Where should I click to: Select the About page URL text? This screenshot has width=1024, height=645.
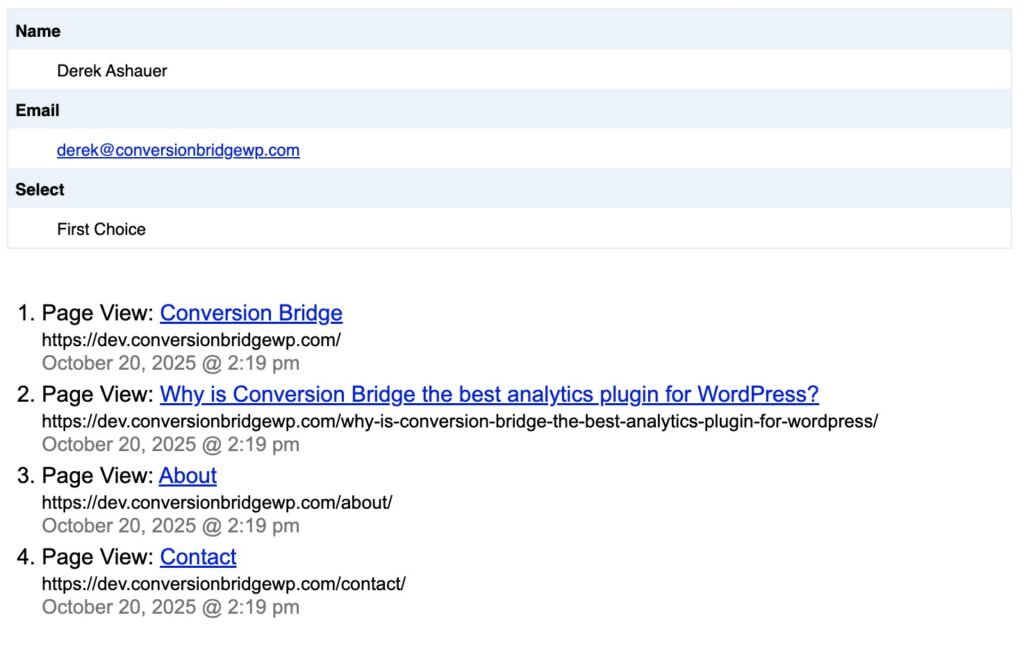coord(216,503)
